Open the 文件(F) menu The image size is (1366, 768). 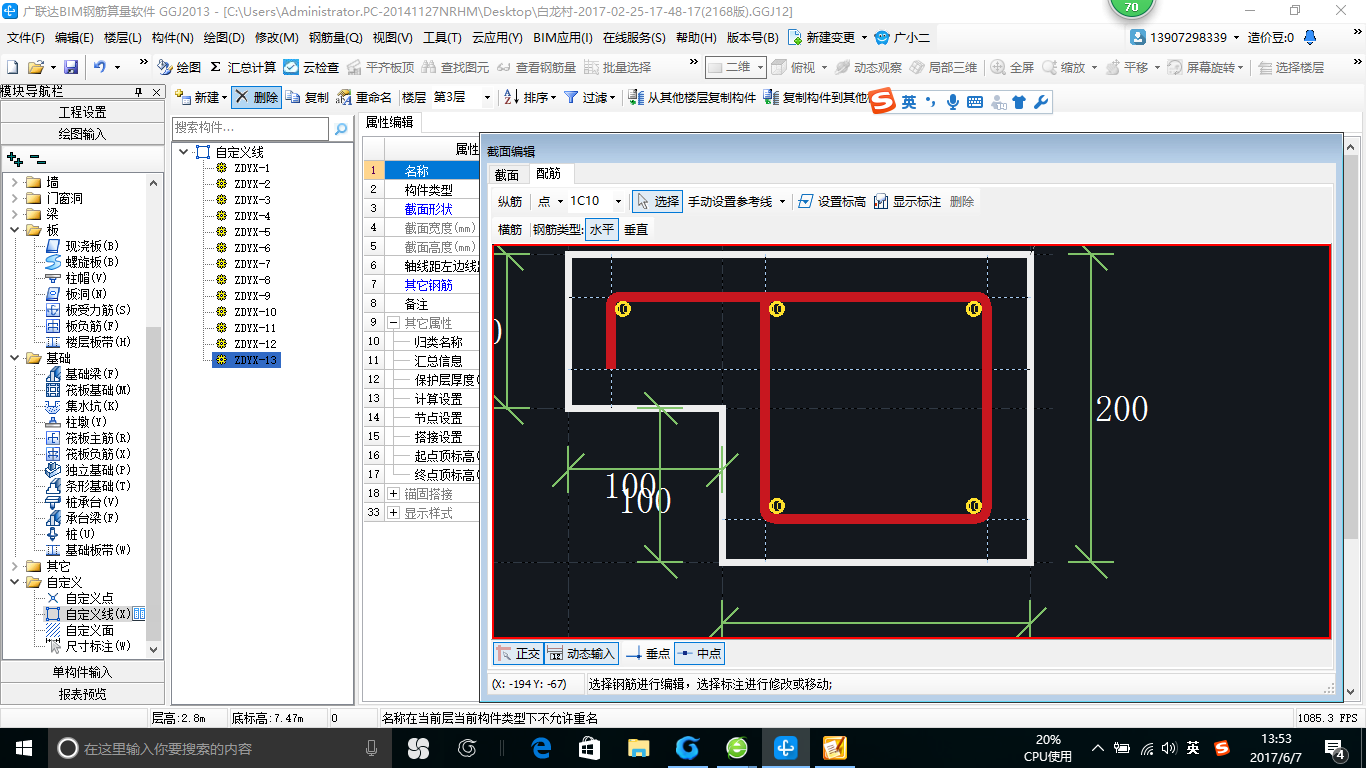26,37
